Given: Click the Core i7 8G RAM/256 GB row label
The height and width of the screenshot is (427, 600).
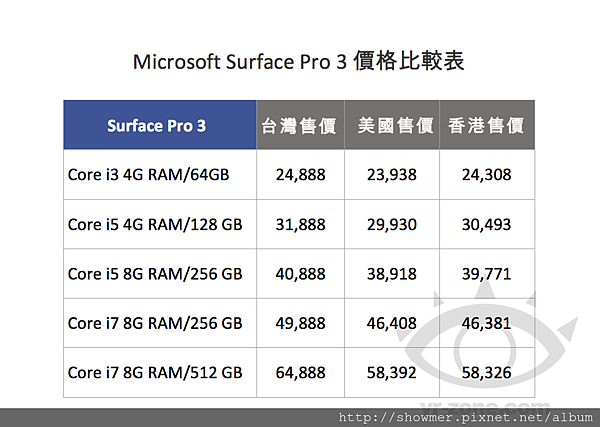Looking at the screenshot, I should (x=155, y=323).
